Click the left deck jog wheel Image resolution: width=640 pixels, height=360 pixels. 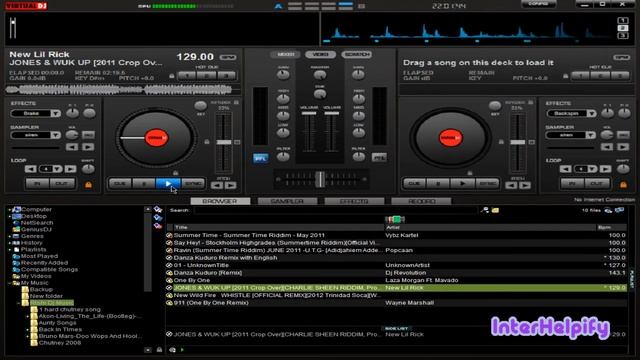click(156, 138)
